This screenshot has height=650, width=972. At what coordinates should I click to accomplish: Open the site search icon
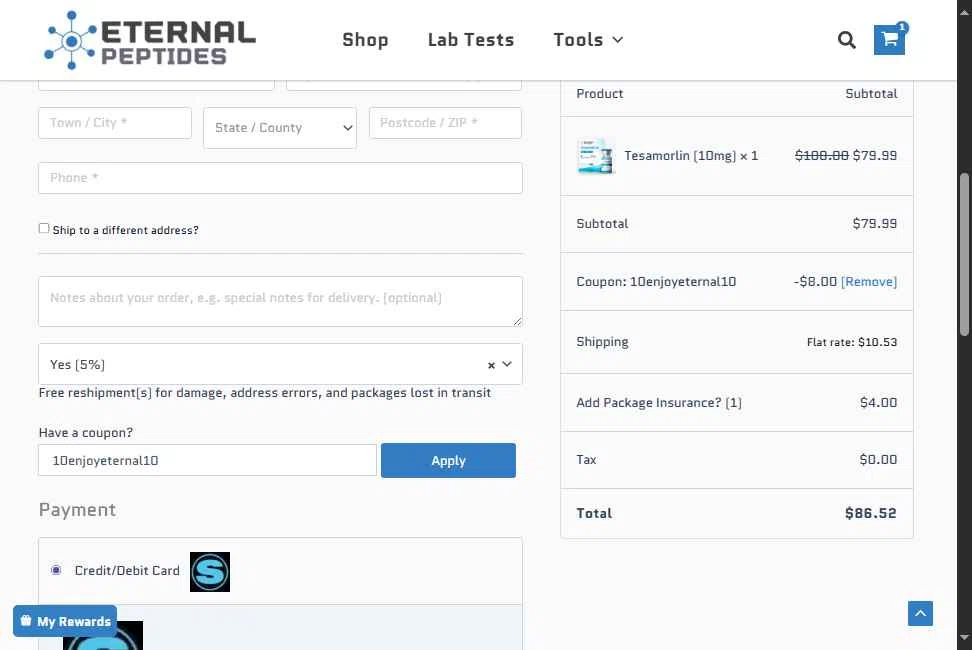pyautogui.click(x=846, y=40)
